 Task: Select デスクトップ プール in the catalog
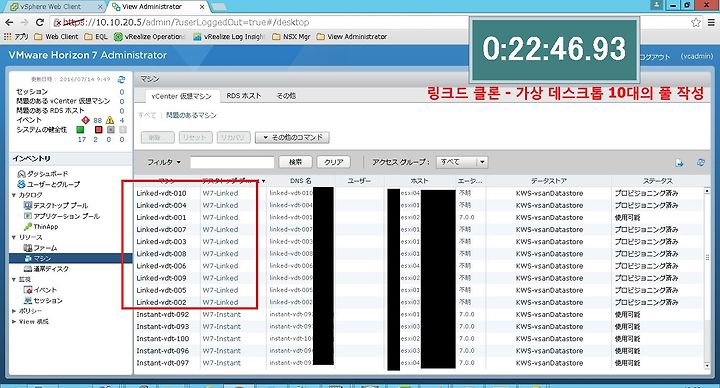pos(56,205)
